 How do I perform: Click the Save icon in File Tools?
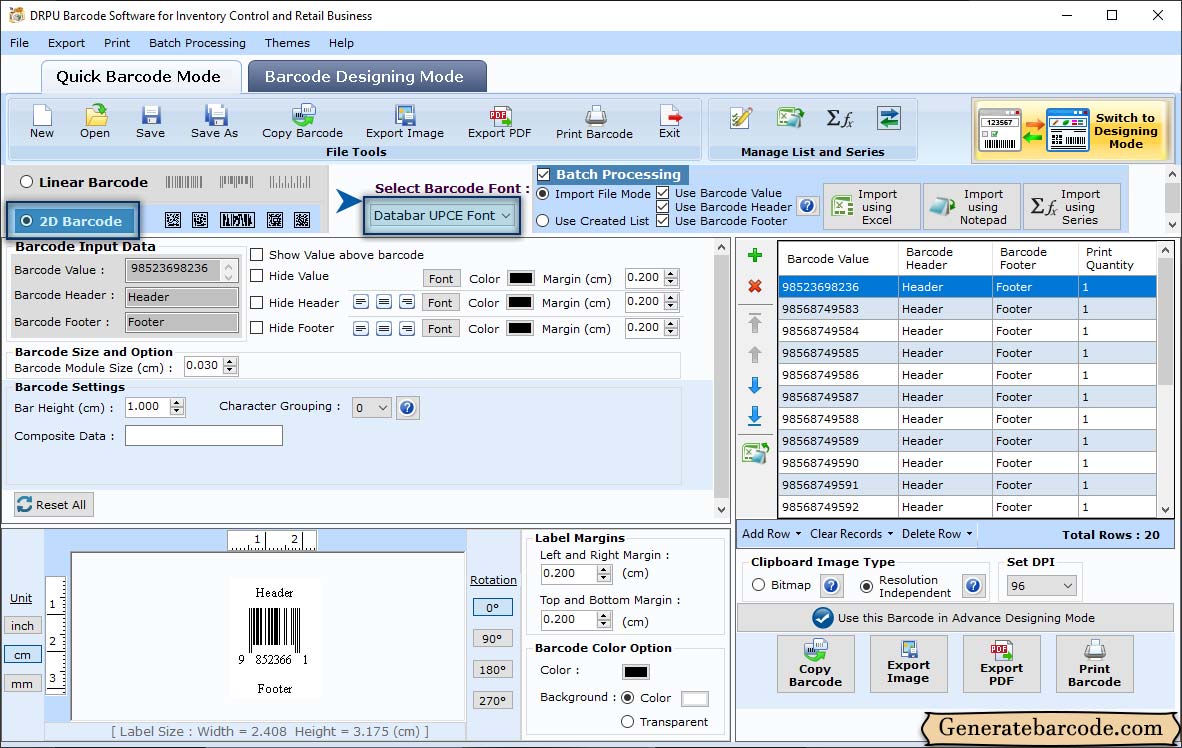pyautogui.click(x=150, y=122)
